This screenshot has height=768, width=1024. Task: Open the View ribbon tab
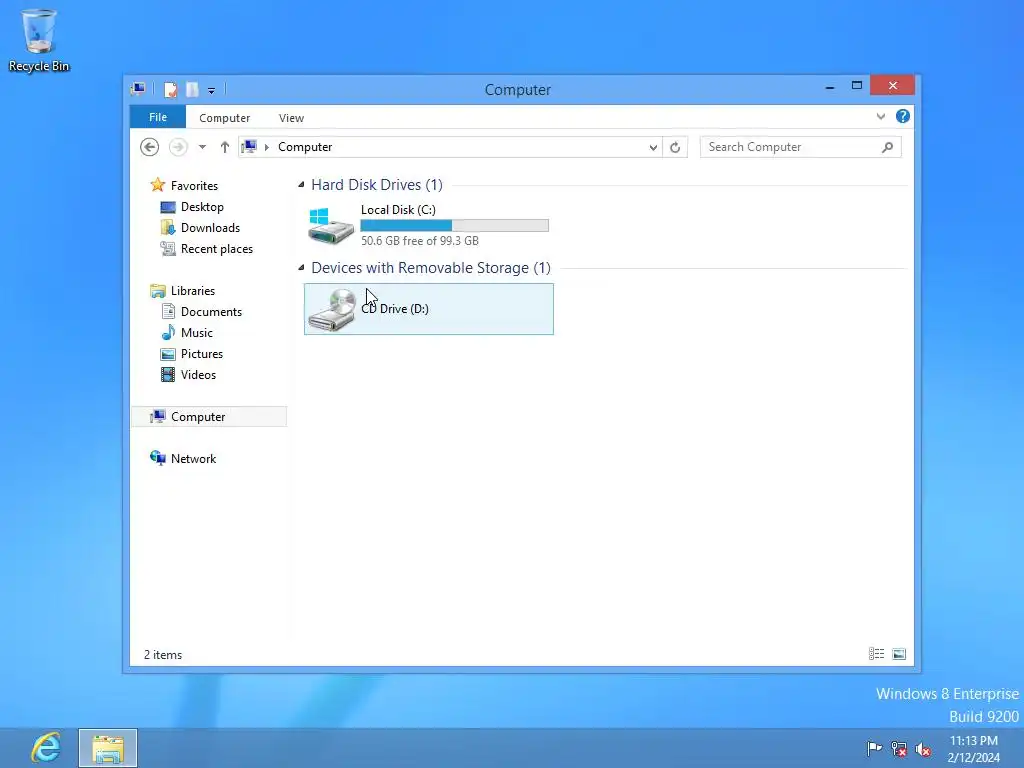tap(291, 118)
